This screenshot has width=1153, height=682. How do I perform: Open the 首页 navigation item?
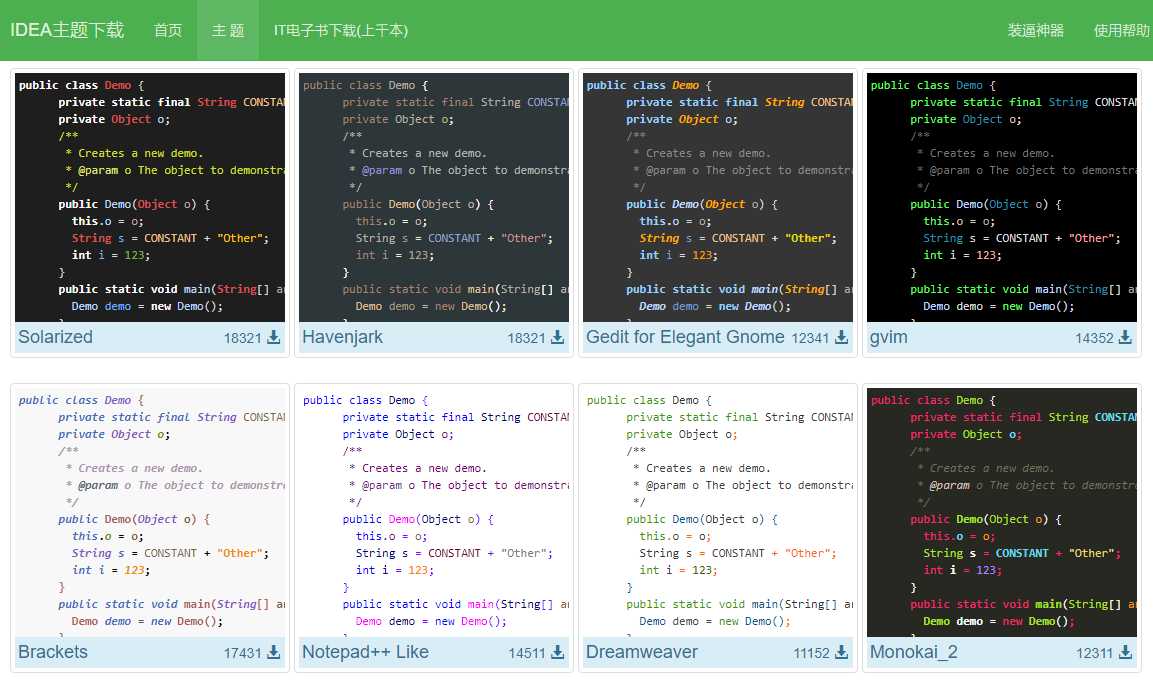click(168, 30)
